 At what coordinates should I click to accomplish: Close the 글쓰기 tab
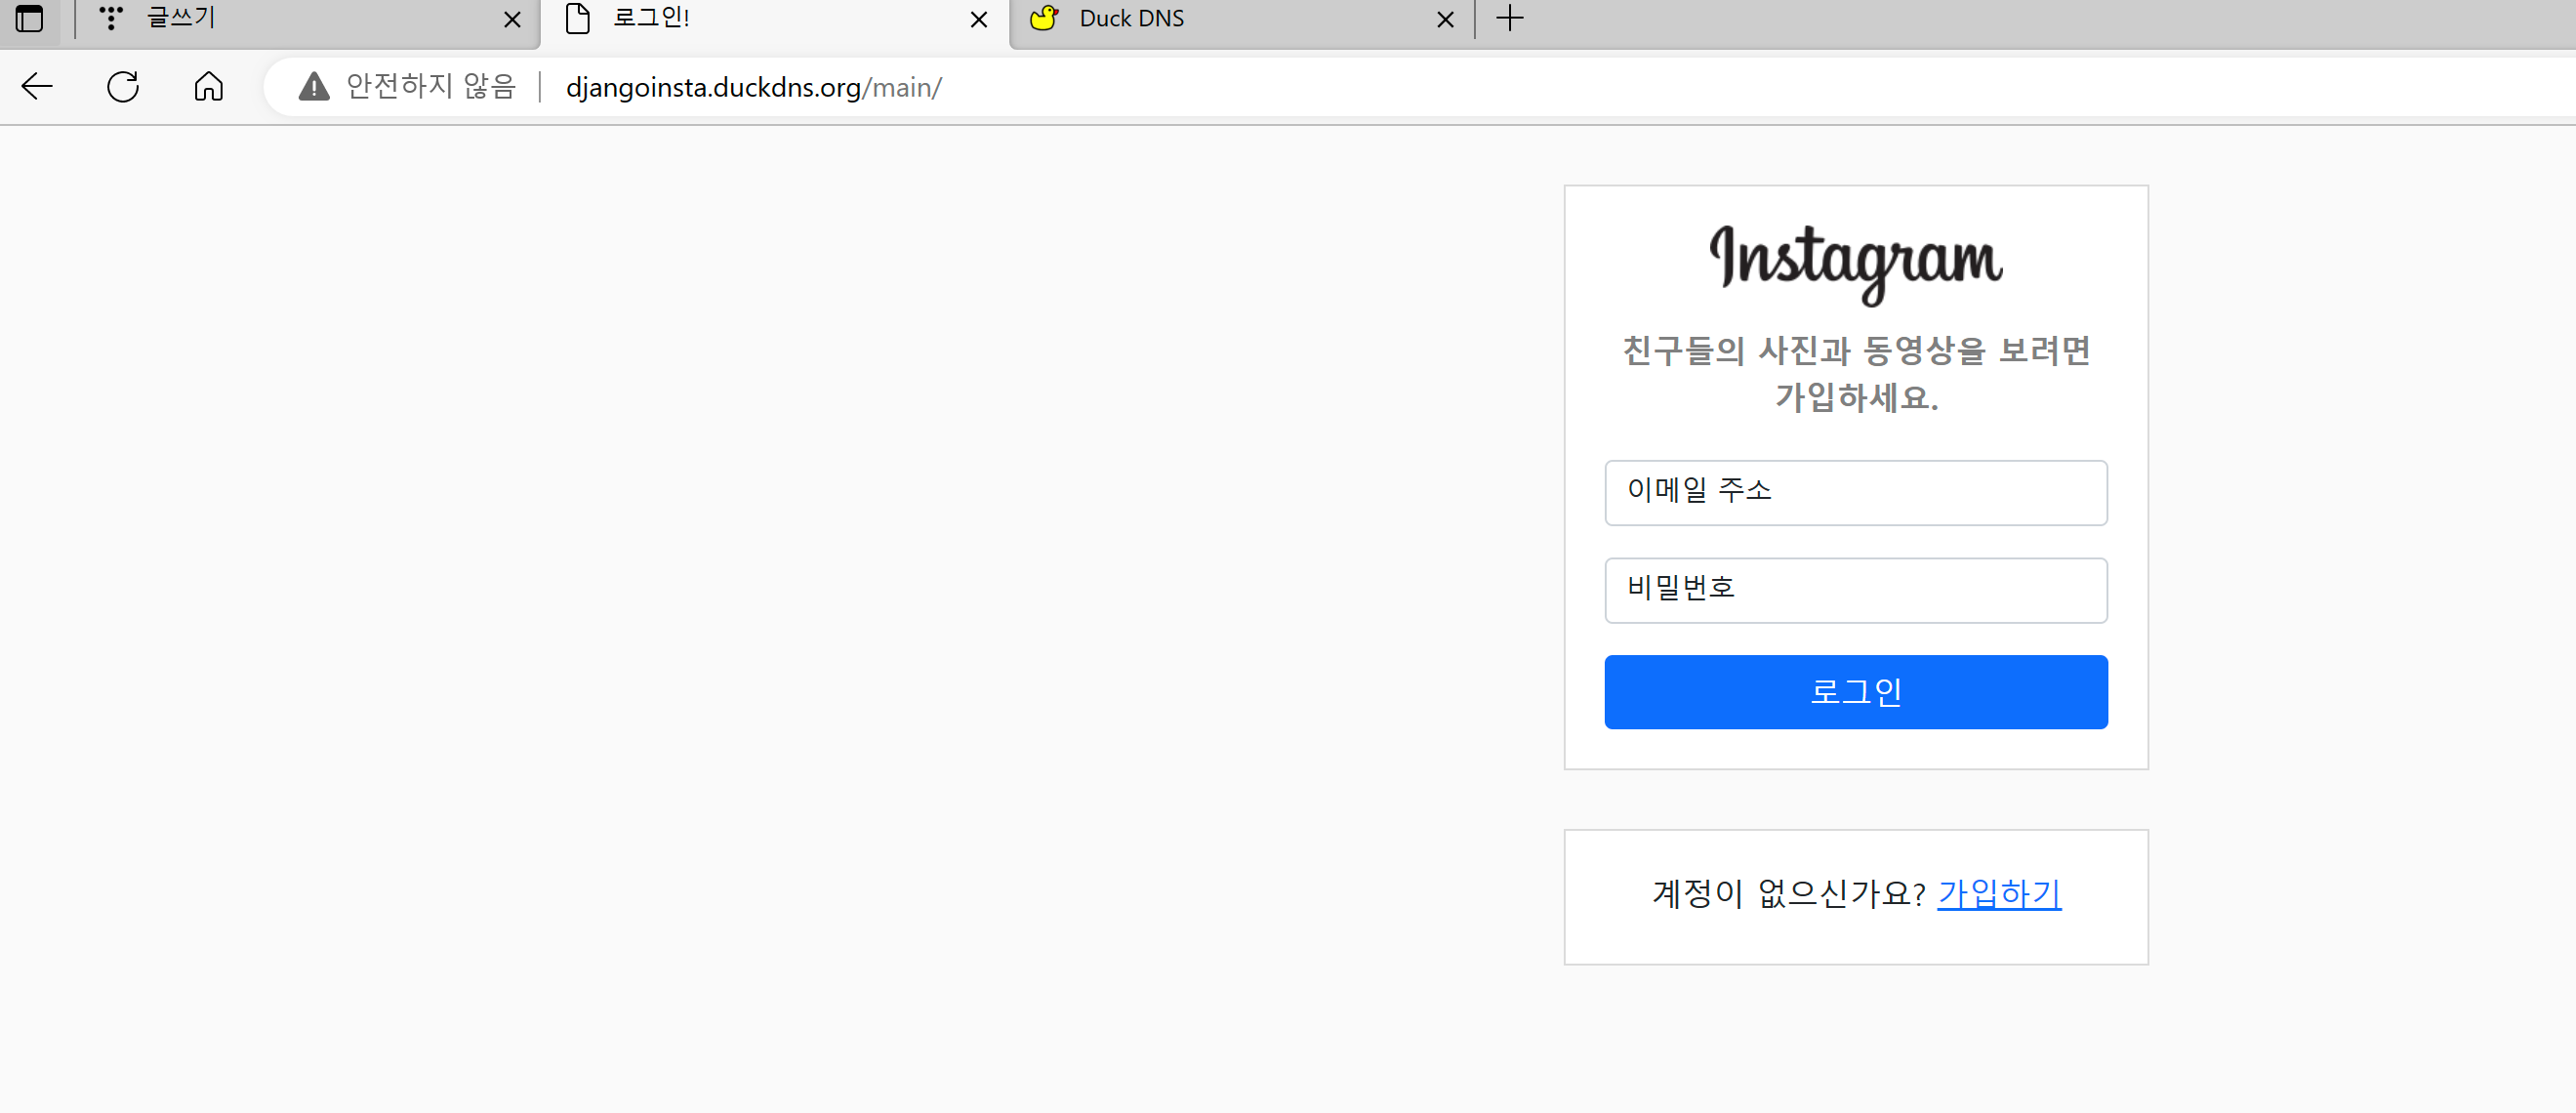coord(512,19)
